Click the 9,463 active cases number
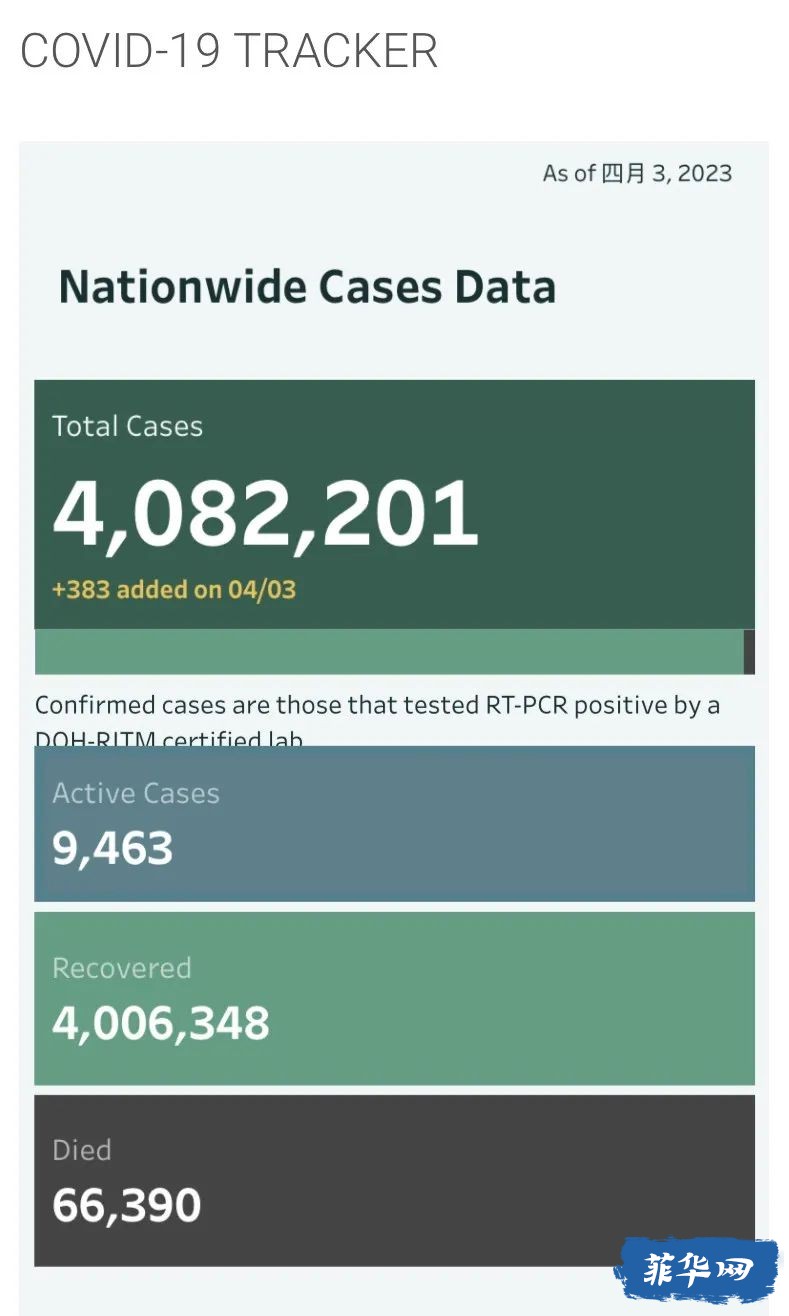 click(x=112, y=849)
